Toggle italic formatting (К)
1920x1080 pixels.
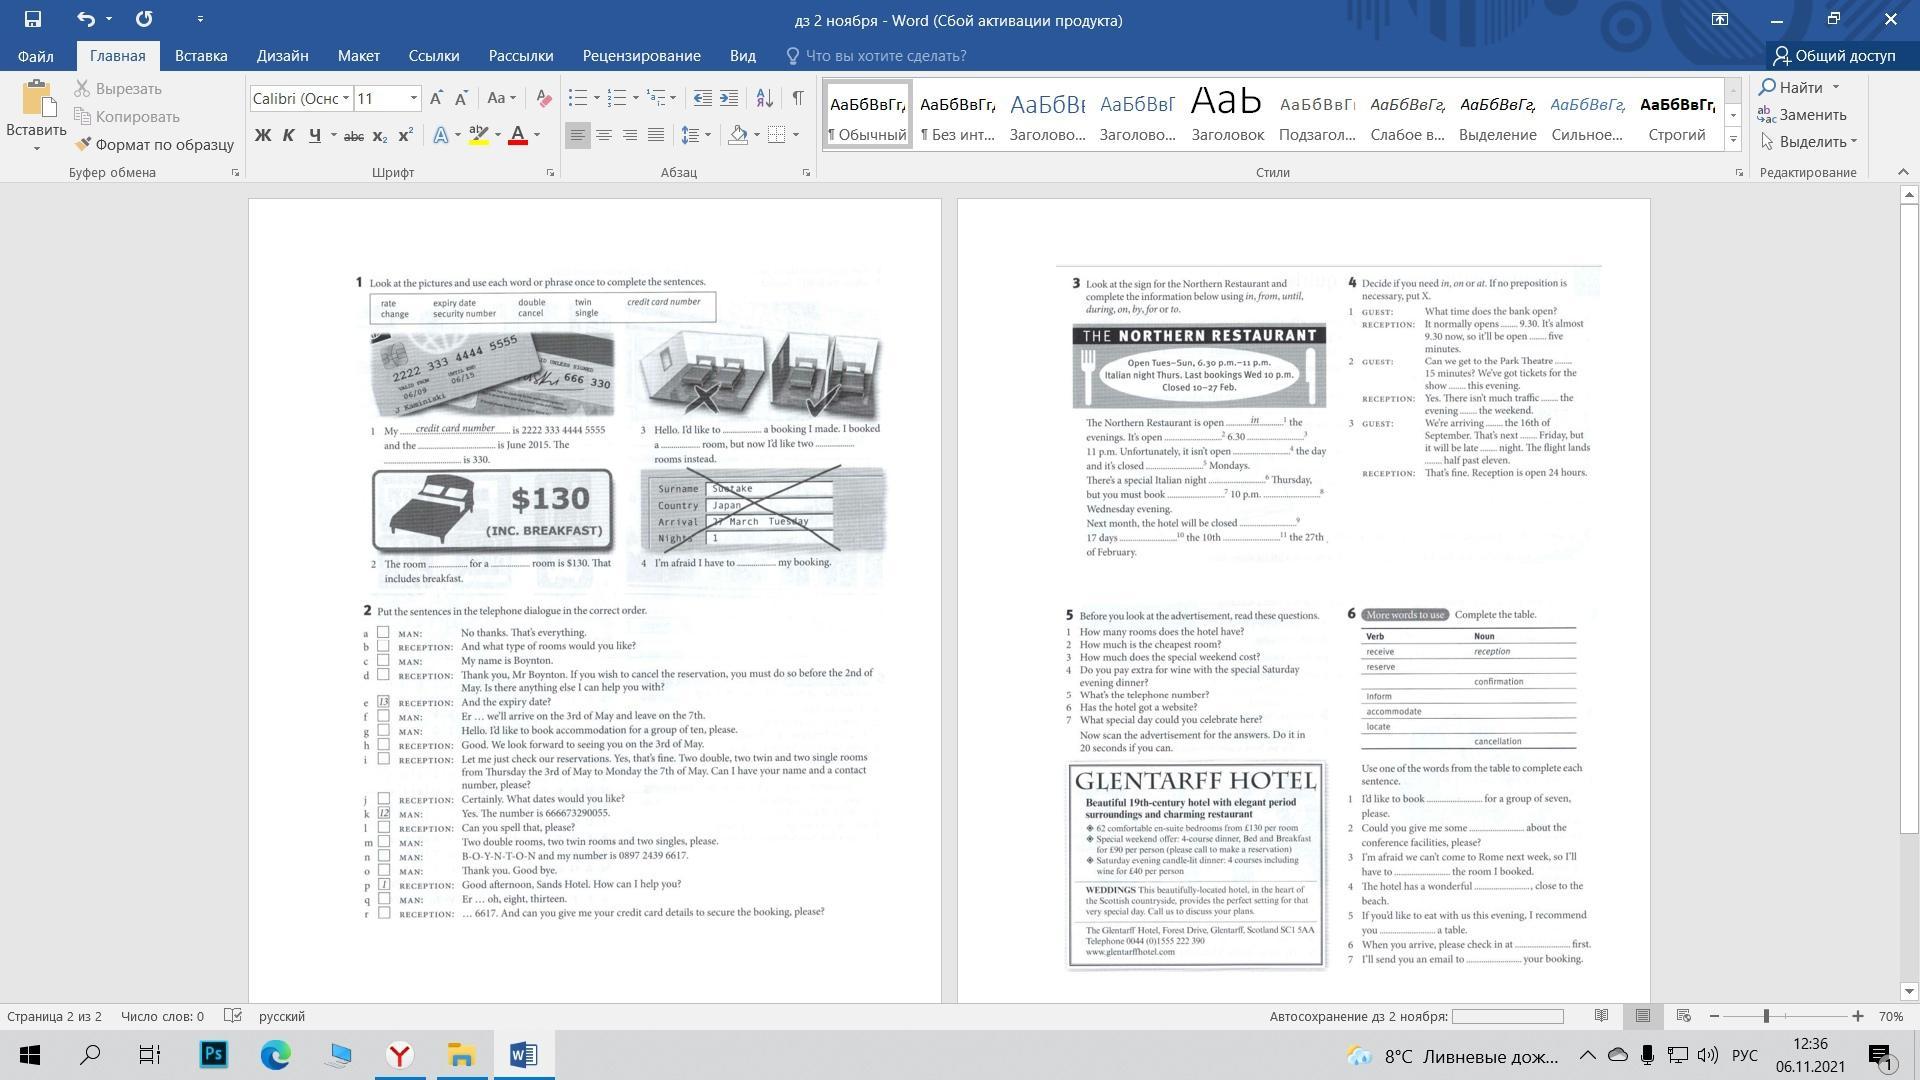[288, 135]
